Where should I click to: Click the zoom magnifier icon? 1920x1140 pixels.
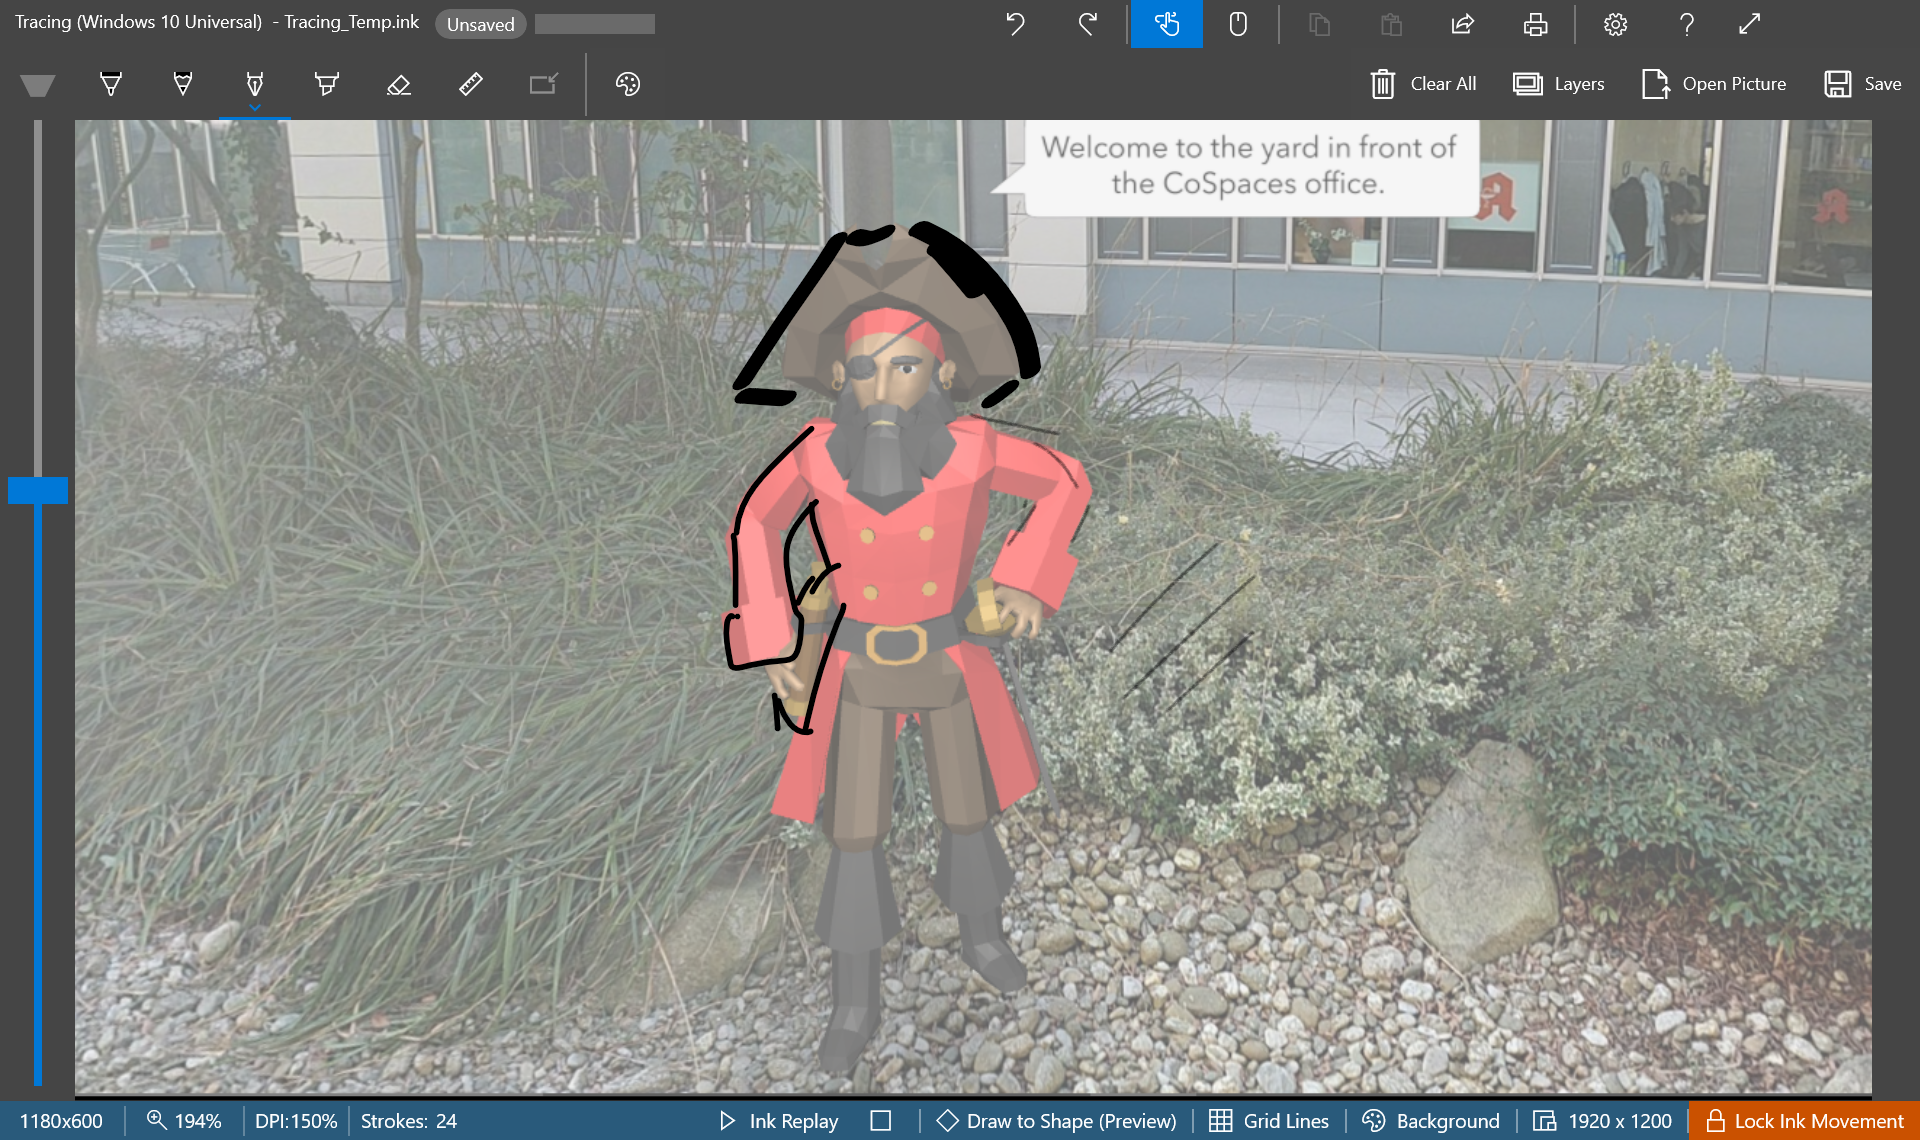(x=156, y=1120)
